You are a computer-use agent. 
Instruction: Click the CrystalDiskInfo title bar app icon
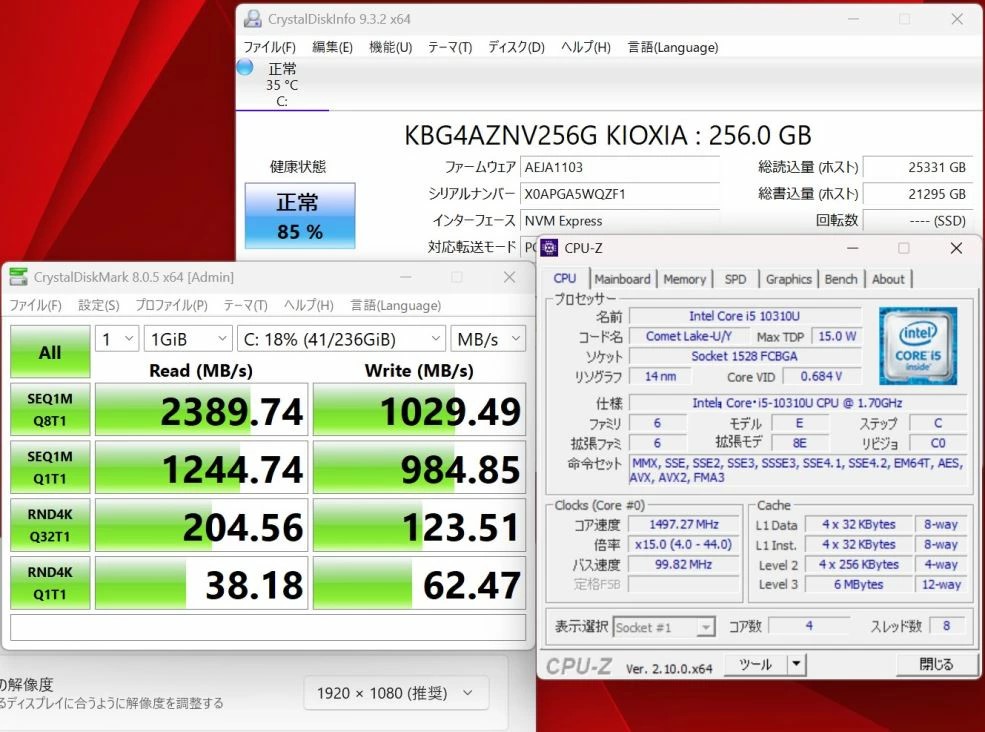click(253, 19)
